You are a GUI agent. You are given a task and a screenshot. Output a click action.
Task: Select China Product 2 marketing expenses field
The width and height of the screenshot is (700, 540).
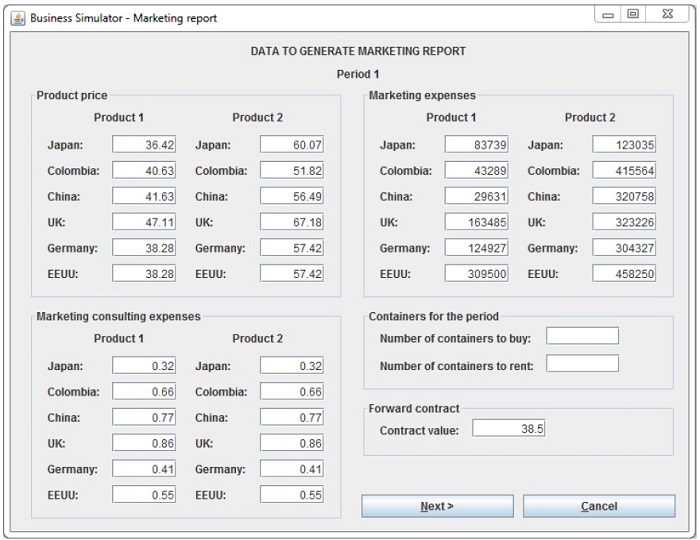tap(624, 197)
